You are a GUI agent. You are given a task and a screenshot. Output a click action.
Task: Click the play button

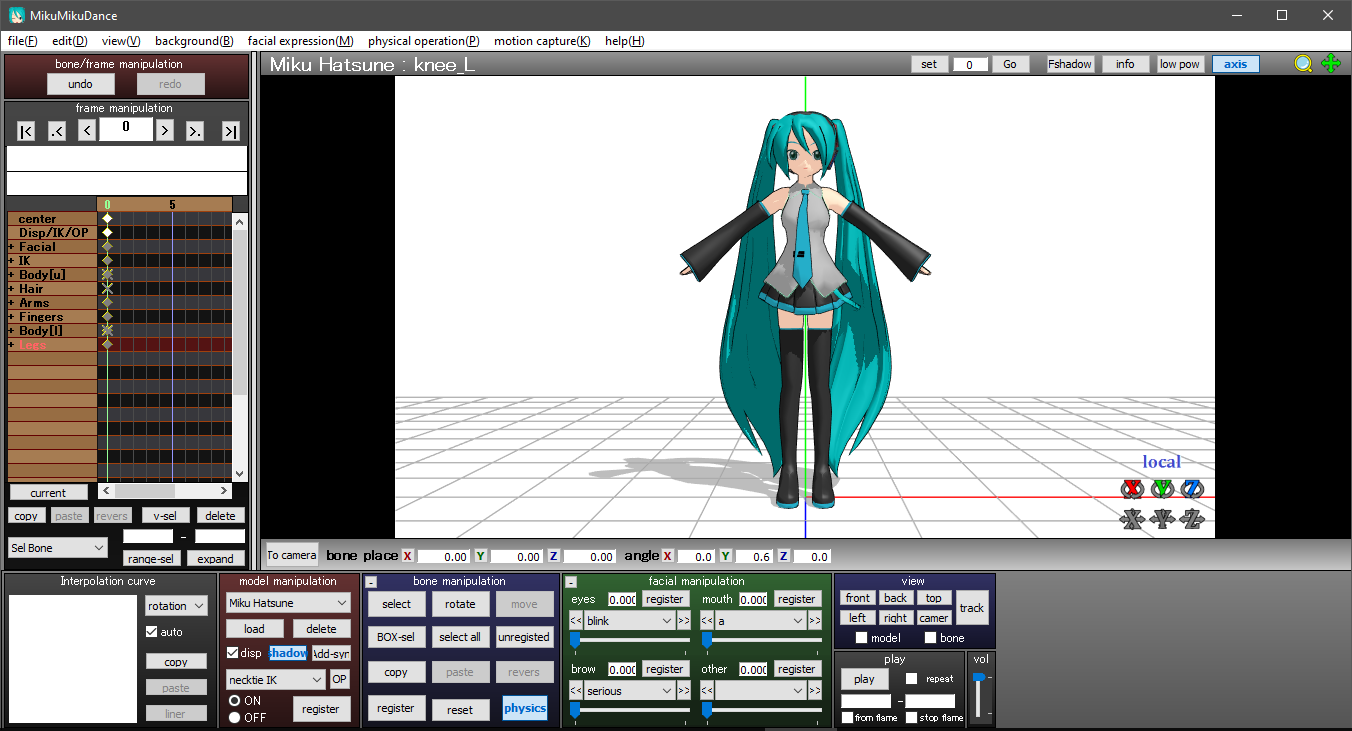tap(865, 679)
